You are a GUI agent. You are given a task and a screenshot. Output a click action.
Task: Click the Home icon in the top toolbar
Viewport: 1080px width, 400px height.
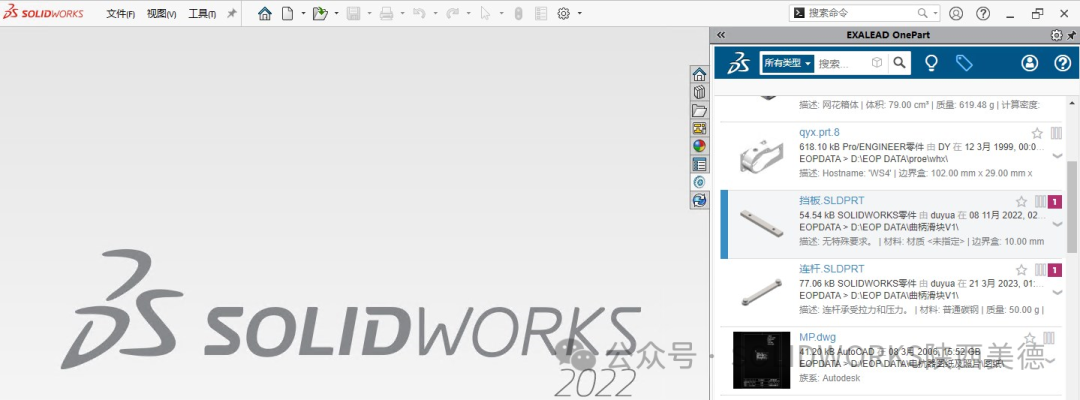pos(264,13)
